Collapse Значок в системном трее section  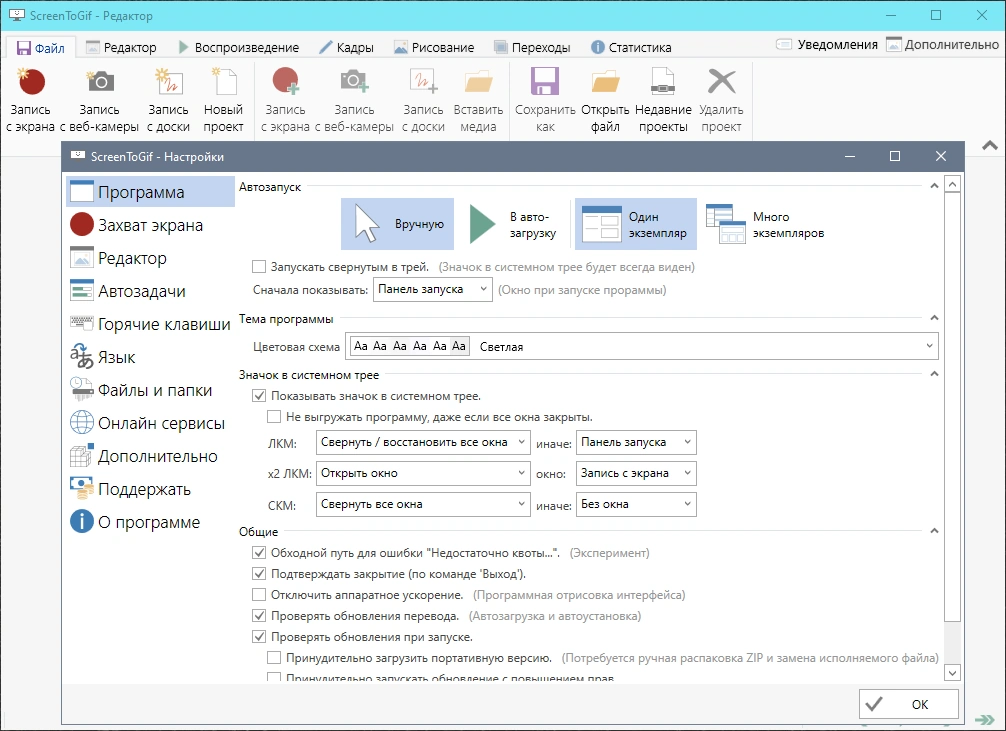(x=934, y=374)
